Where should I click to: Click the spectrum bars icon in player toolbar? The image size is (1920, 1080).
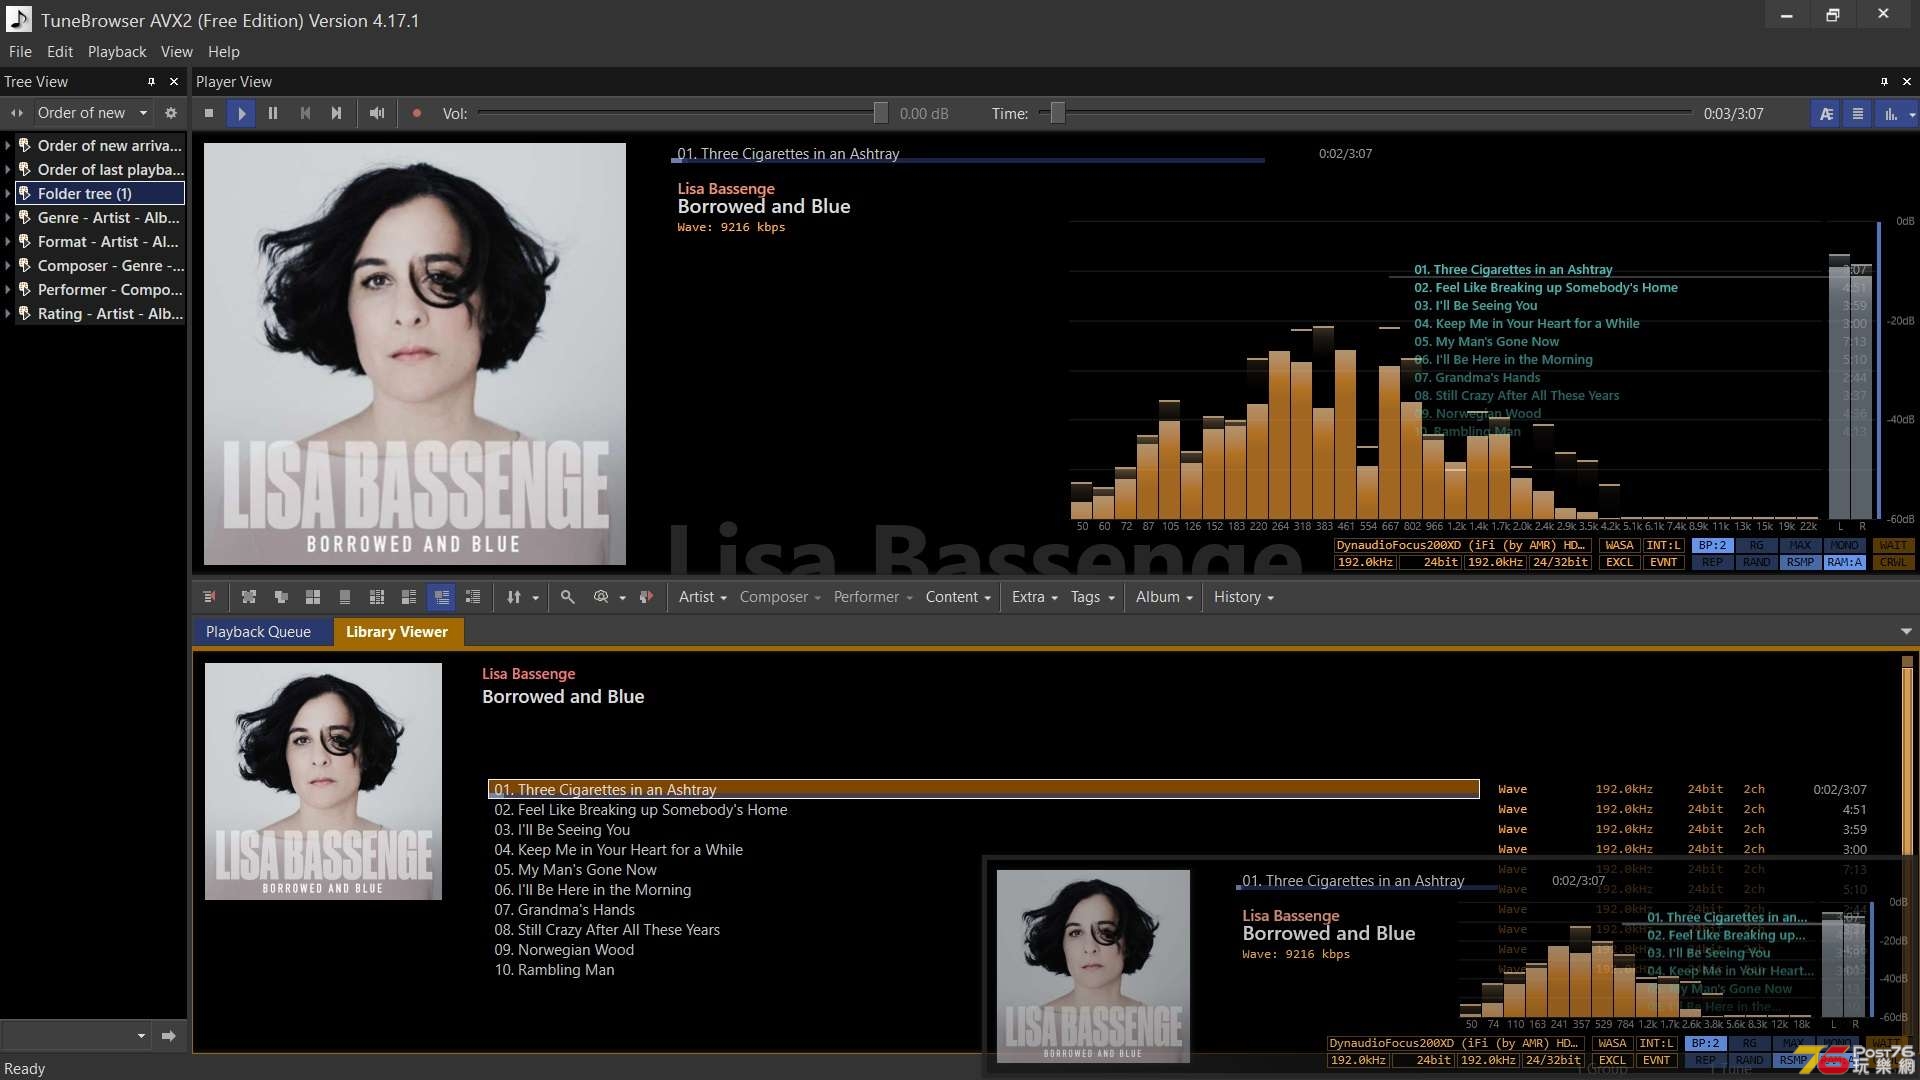(x=1891, y=113)
